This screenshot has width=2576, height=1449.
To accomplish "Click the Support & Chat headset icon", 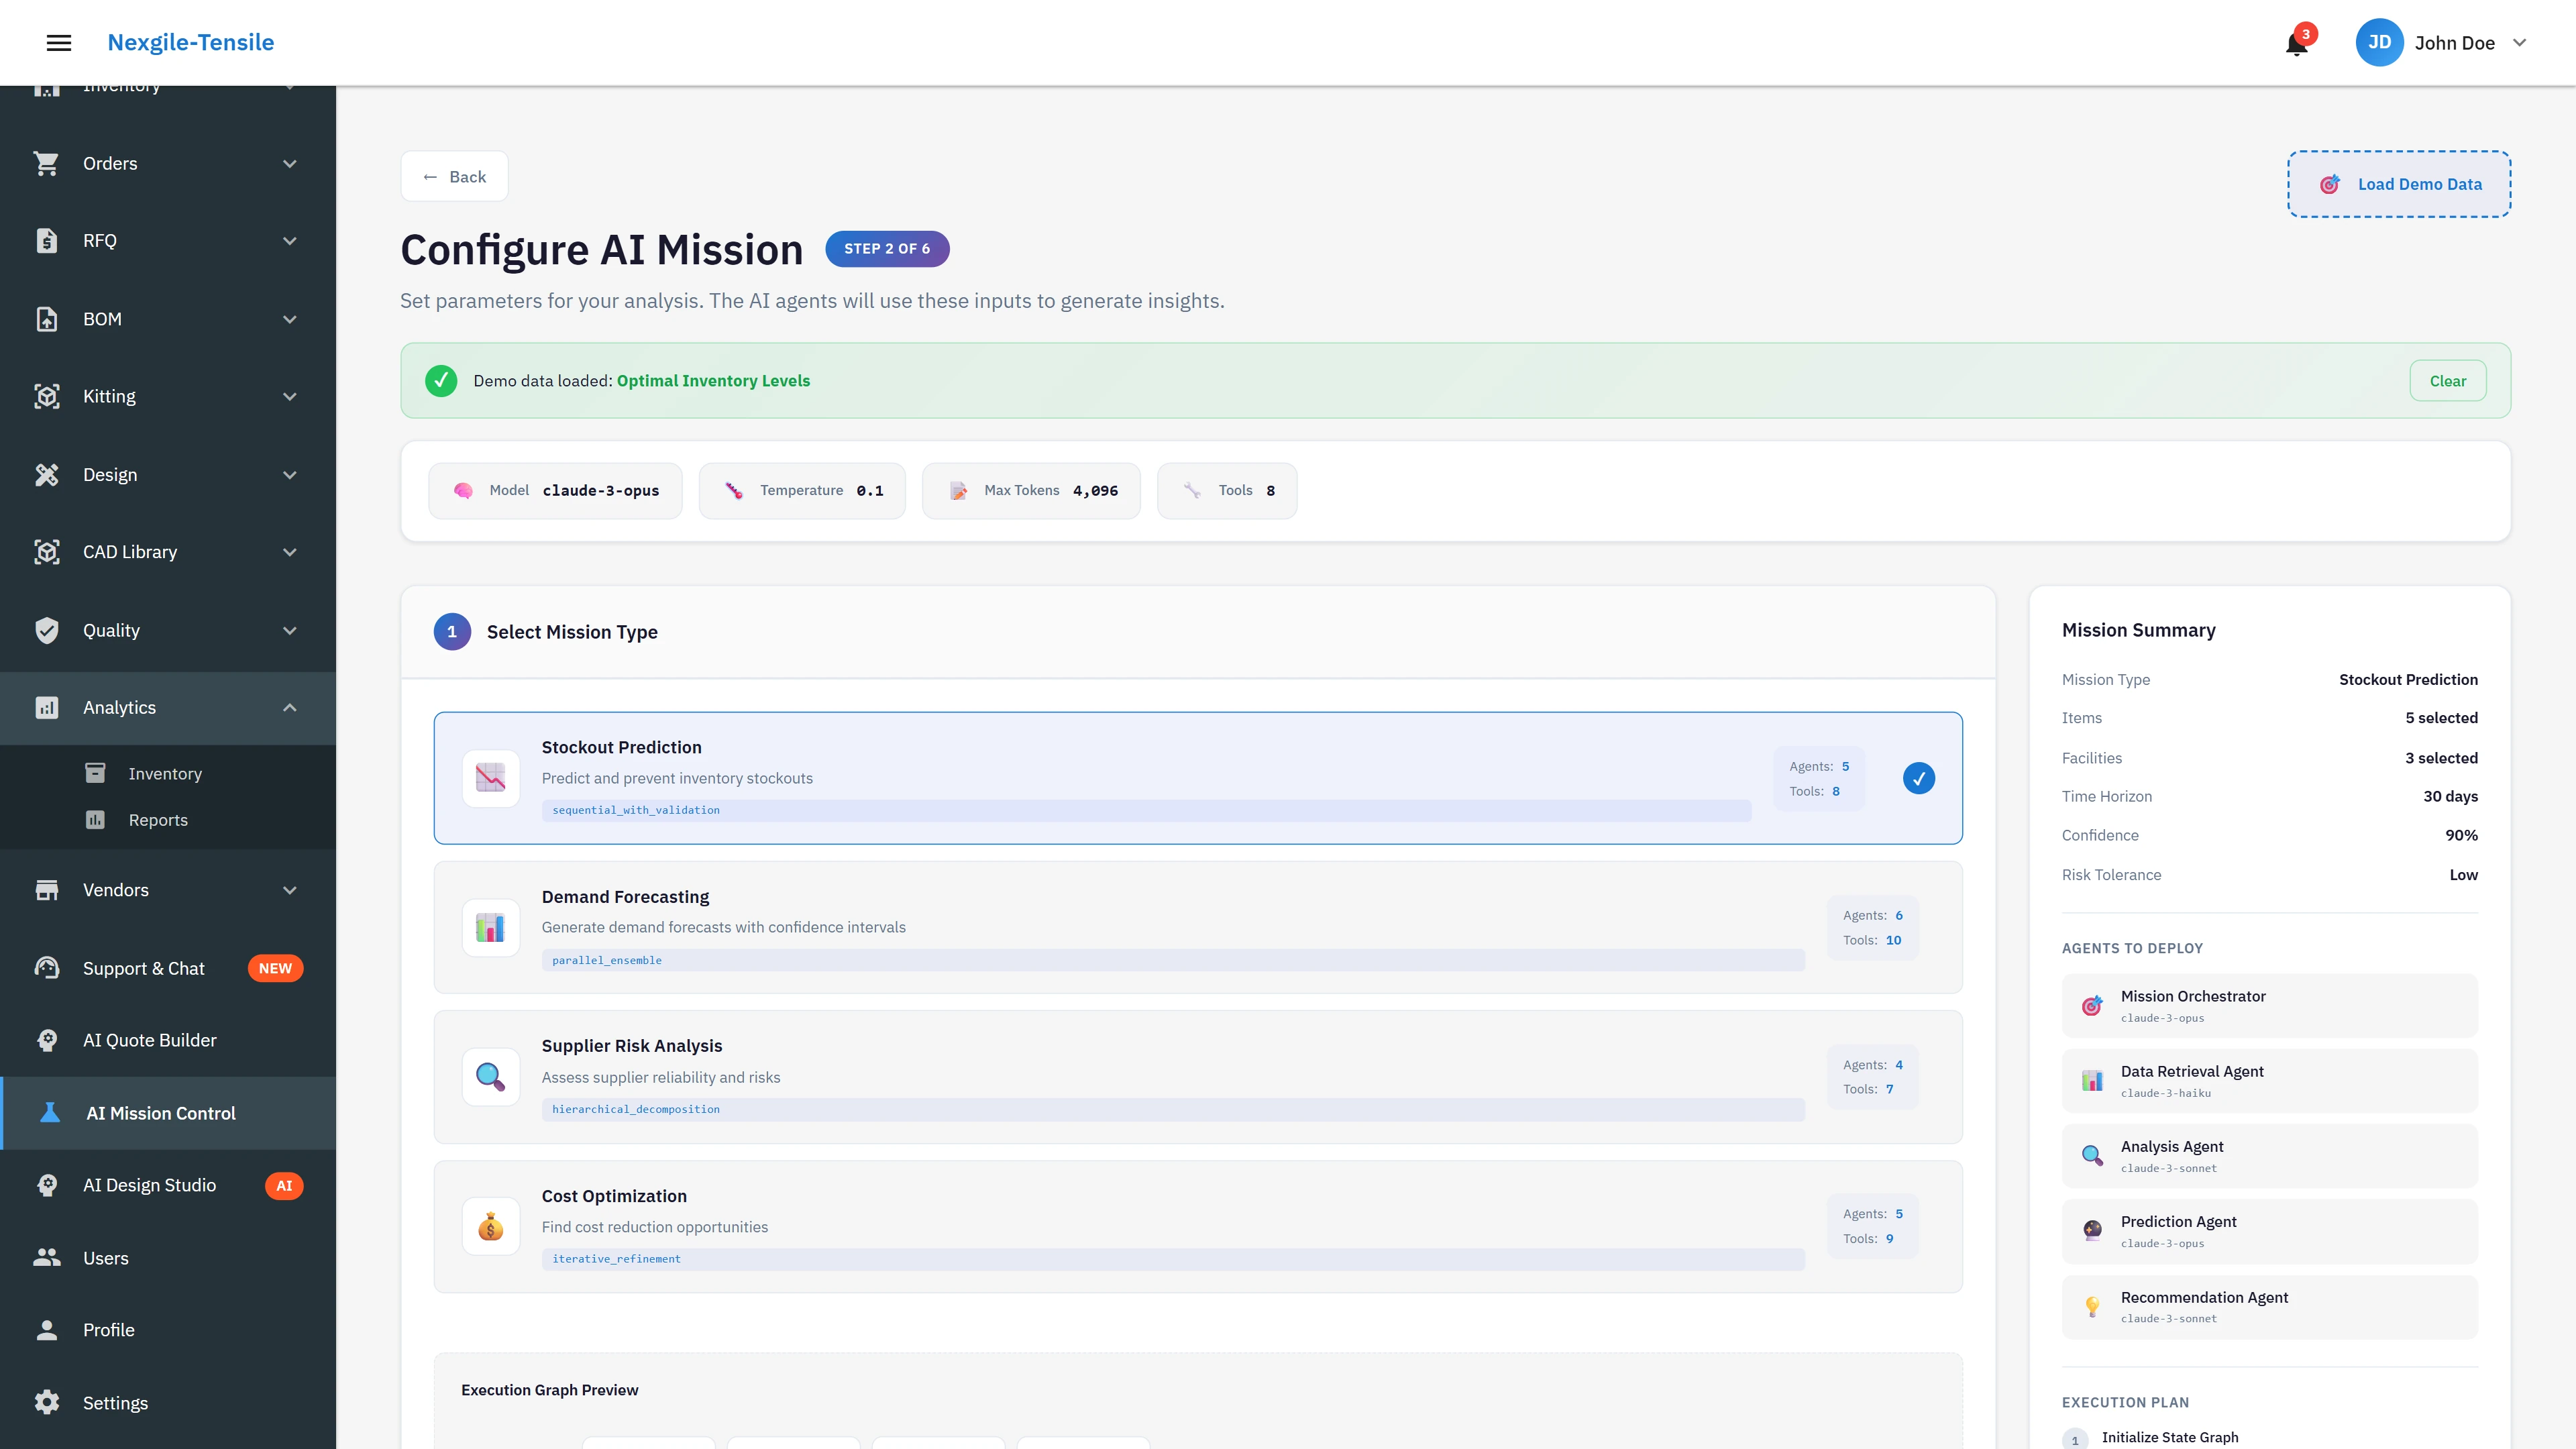I will (x=47, y=968).
